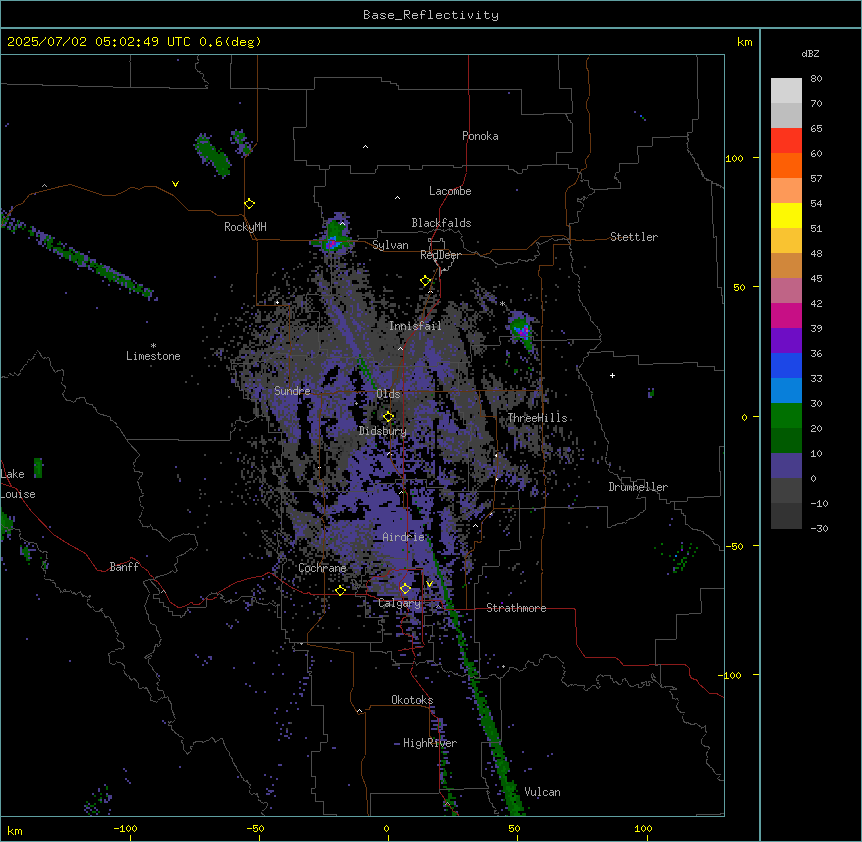Click the Red Deer label
Screen dimensions: 862x842
[440, 255]
